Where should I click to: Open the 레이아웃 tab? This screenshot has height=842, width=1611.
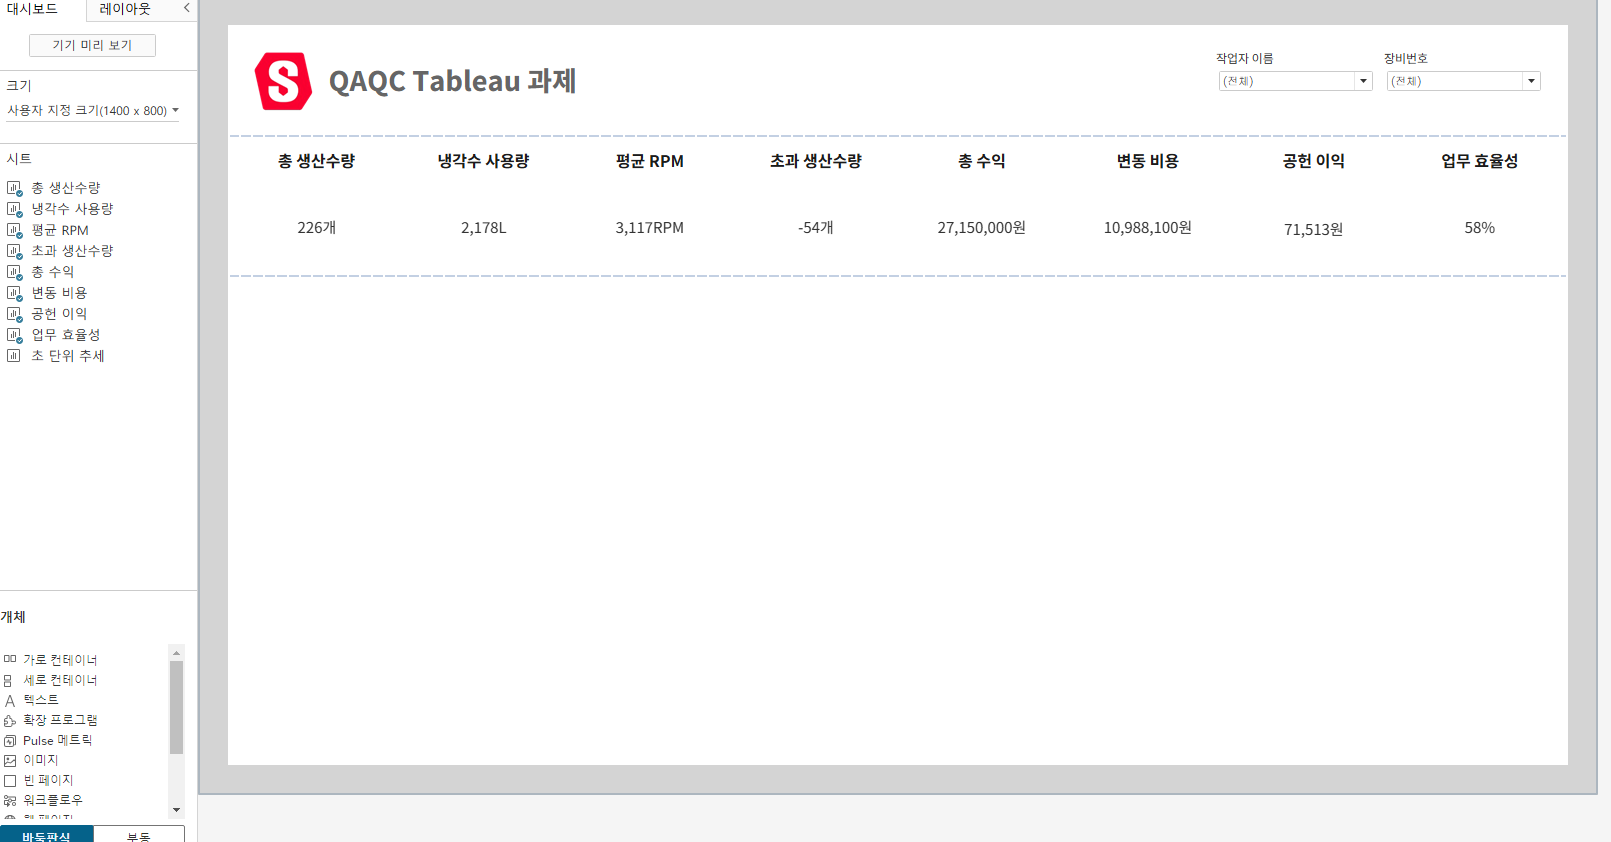click(x=125, y=9)
